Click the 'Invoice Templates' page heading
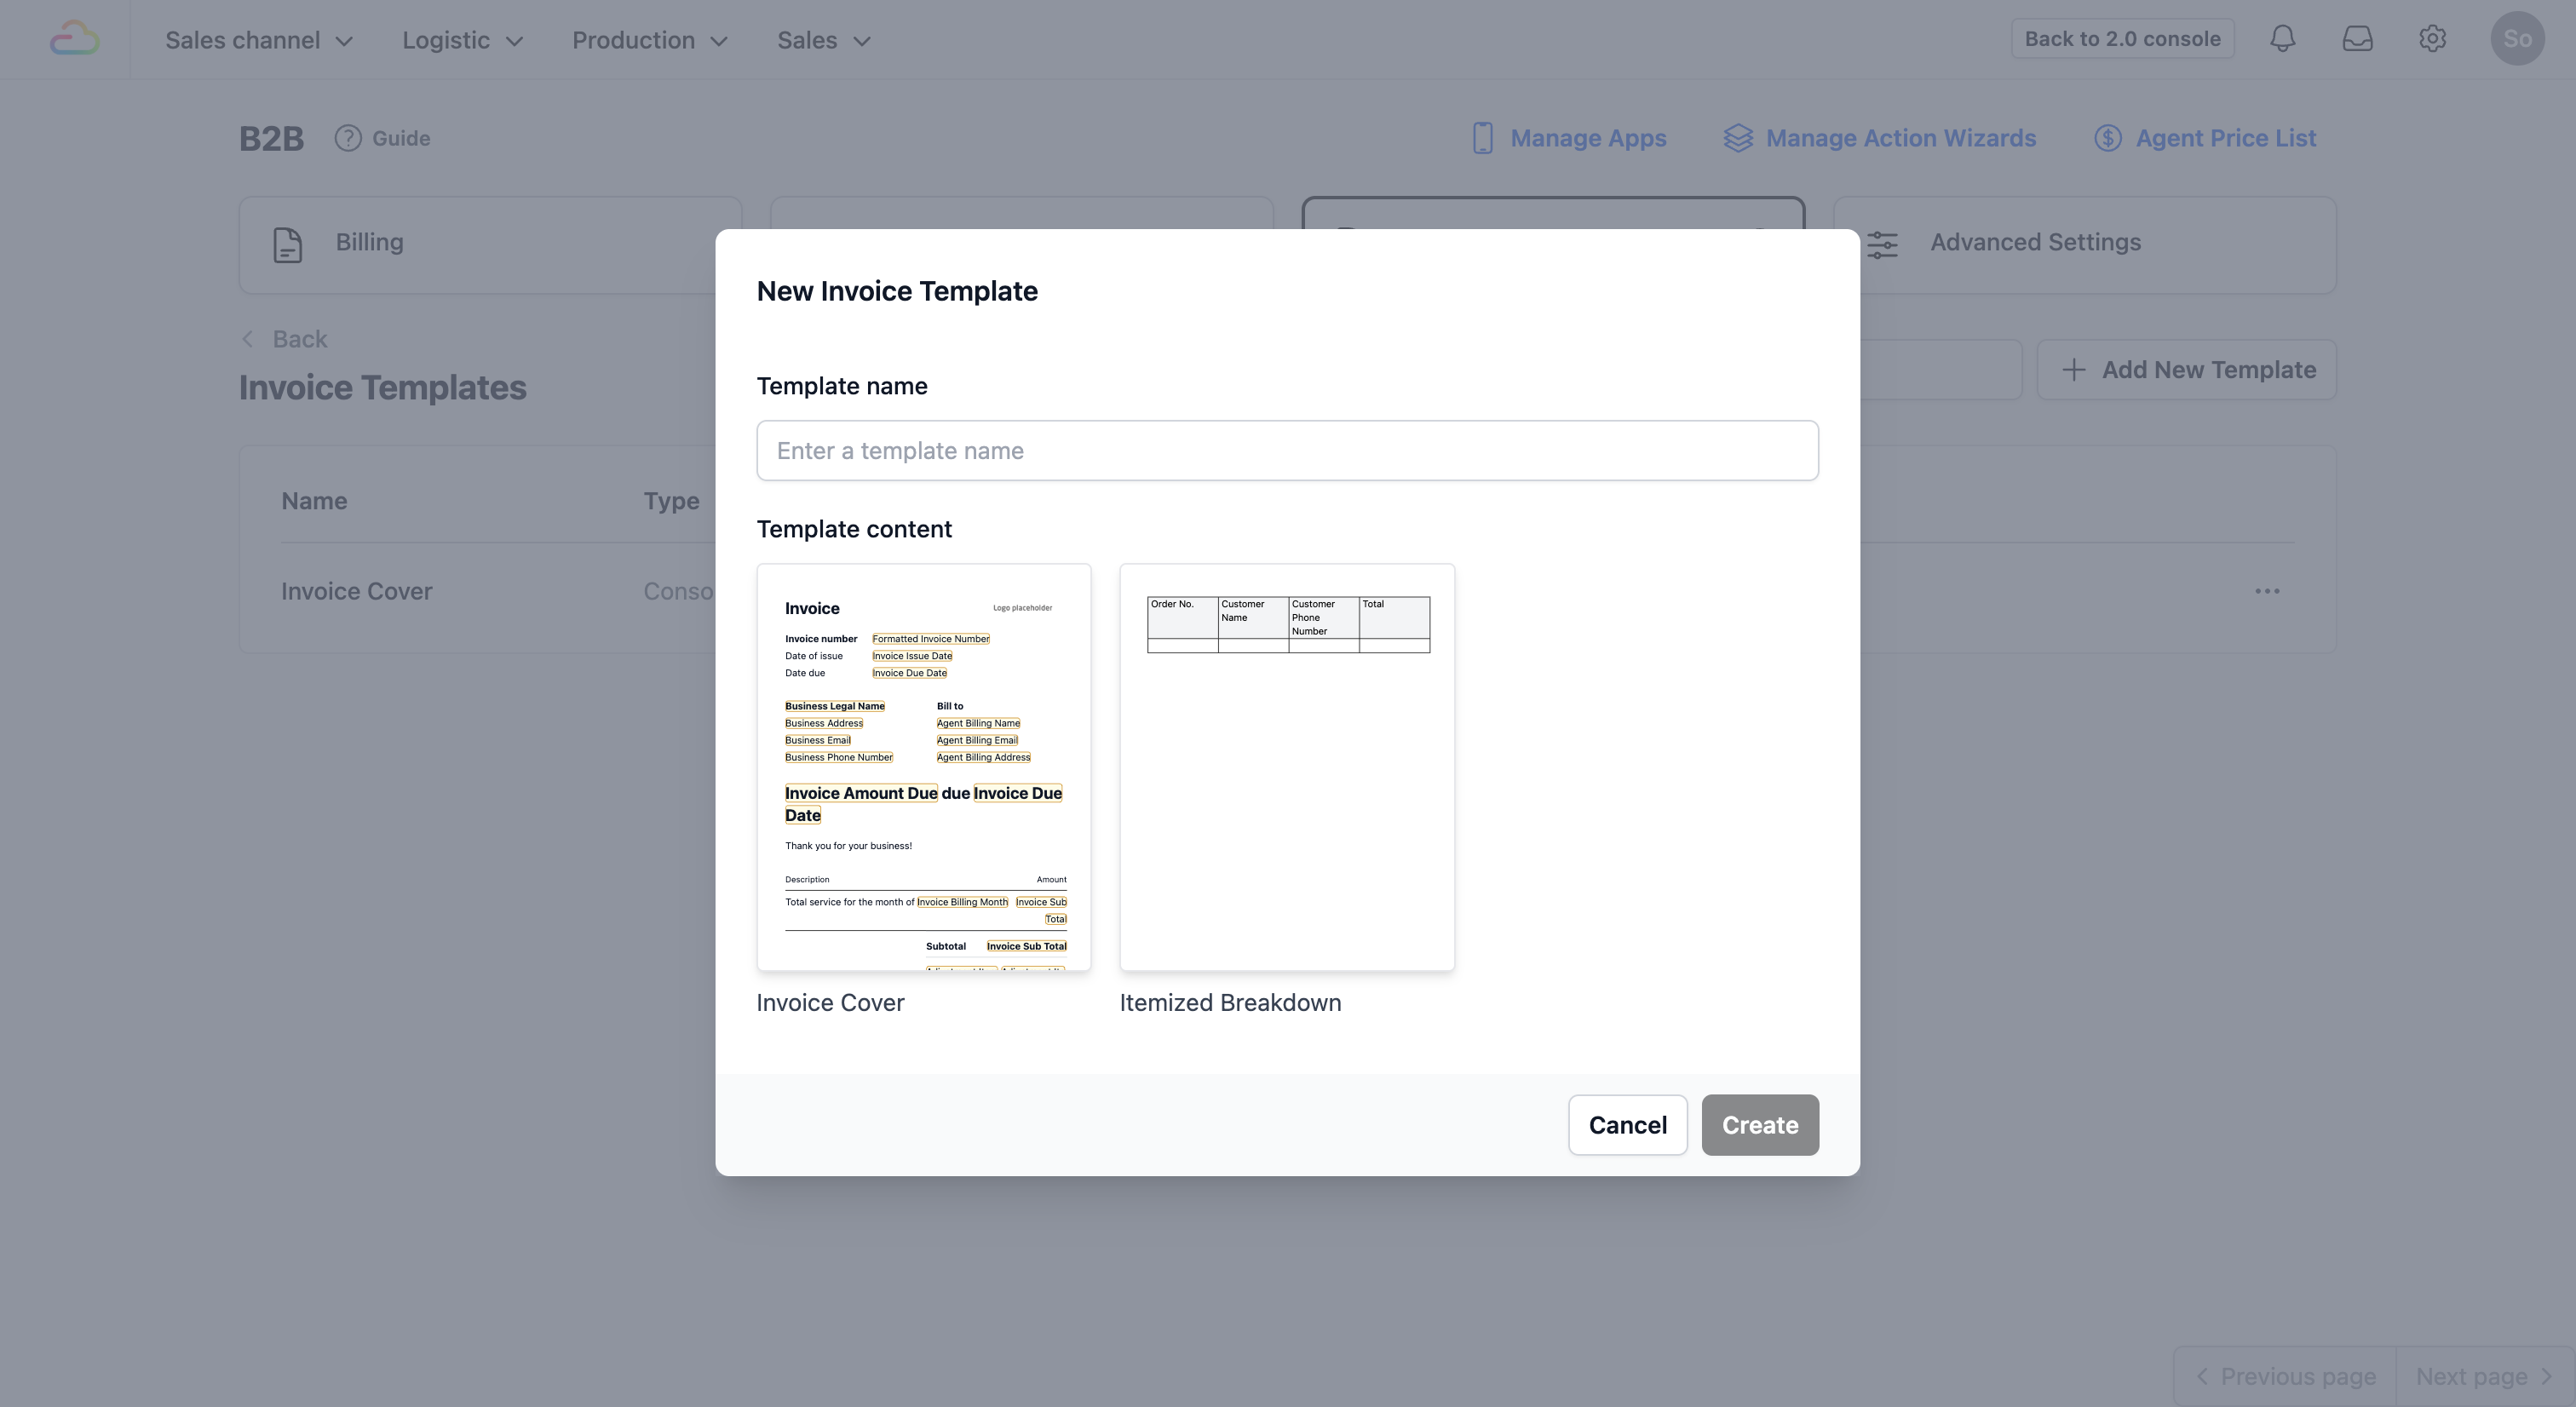 pyautogui.click(x=382, y=388)
